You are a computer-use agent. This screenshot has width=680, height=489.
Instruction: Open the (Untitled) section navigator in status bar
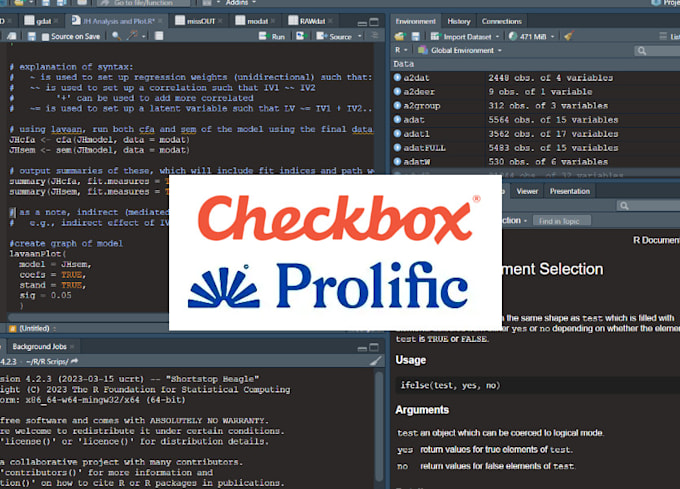33,329
